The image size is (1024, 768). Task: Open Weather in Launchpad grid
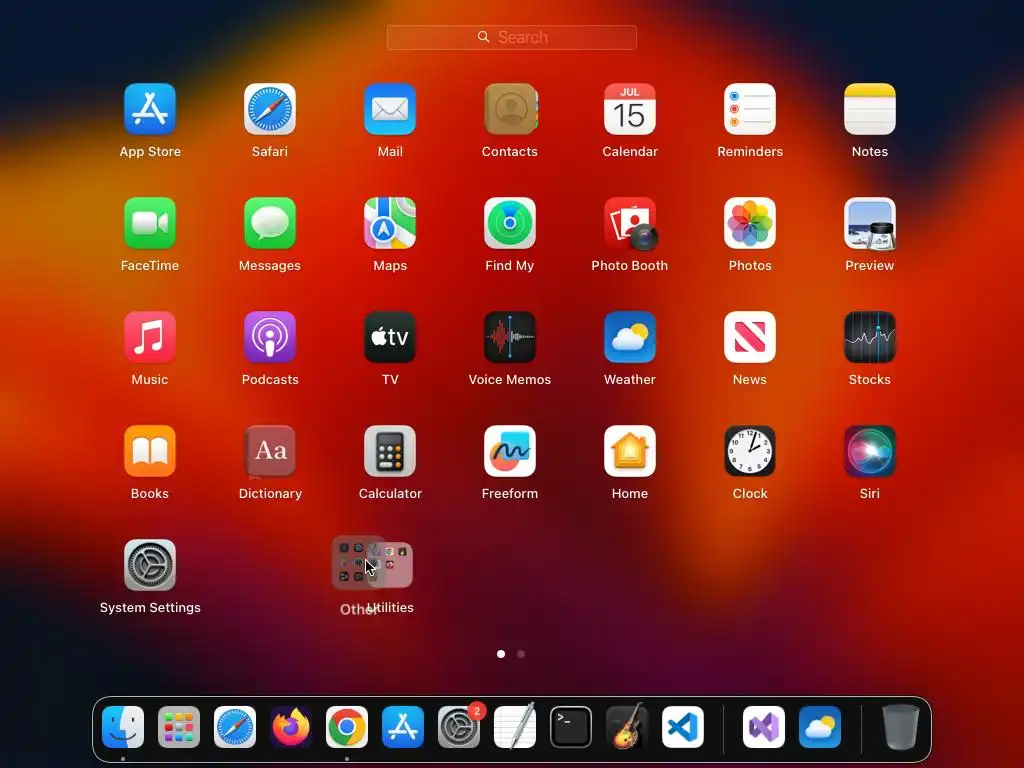point(630,337)
